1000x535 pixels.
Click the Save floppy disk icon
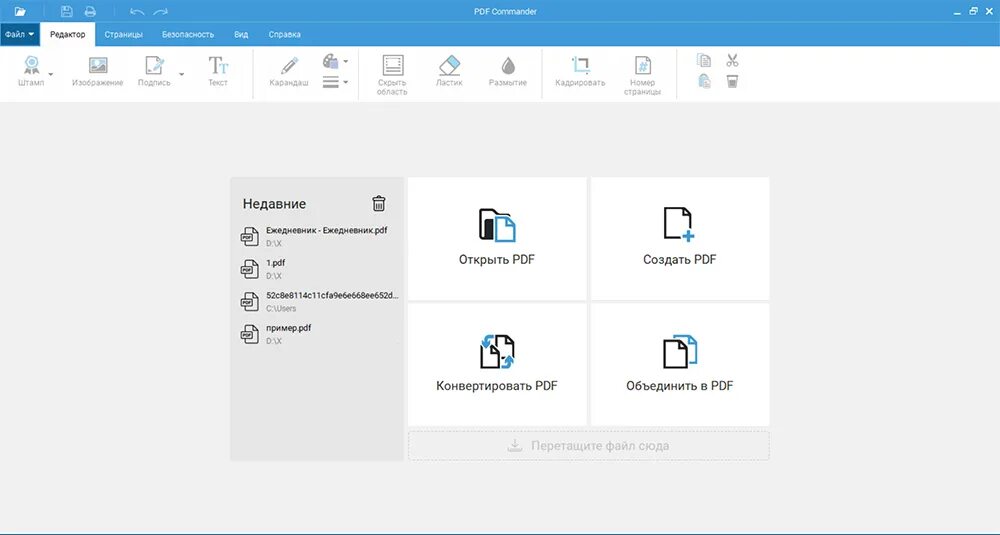coord(66,11)
